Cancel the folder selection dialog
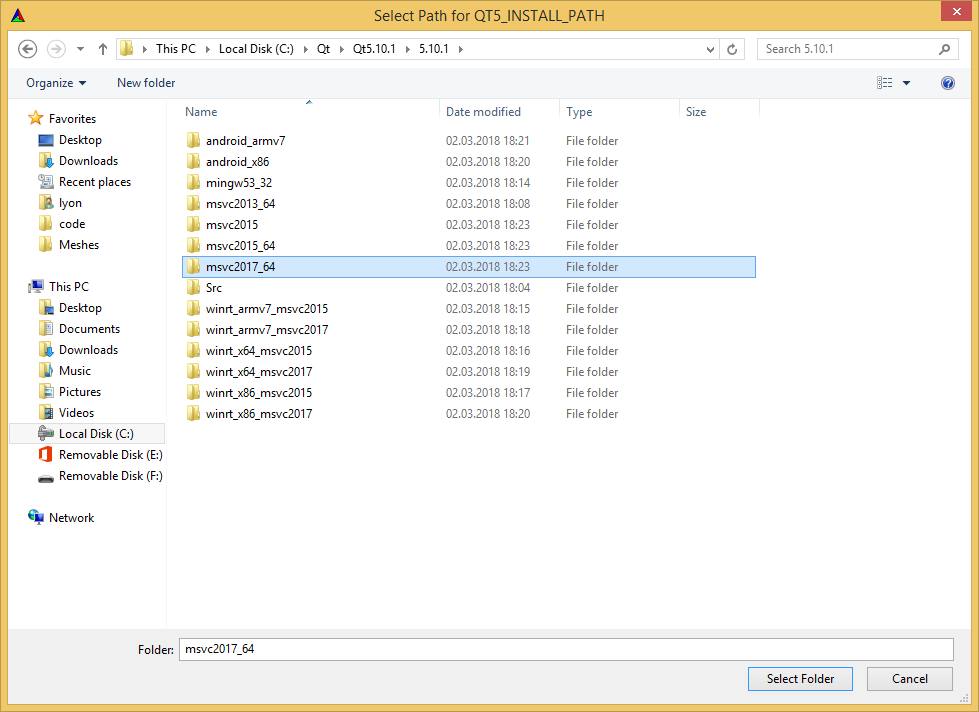The height and width of the screenshot is (712, 979). [908, 678]
